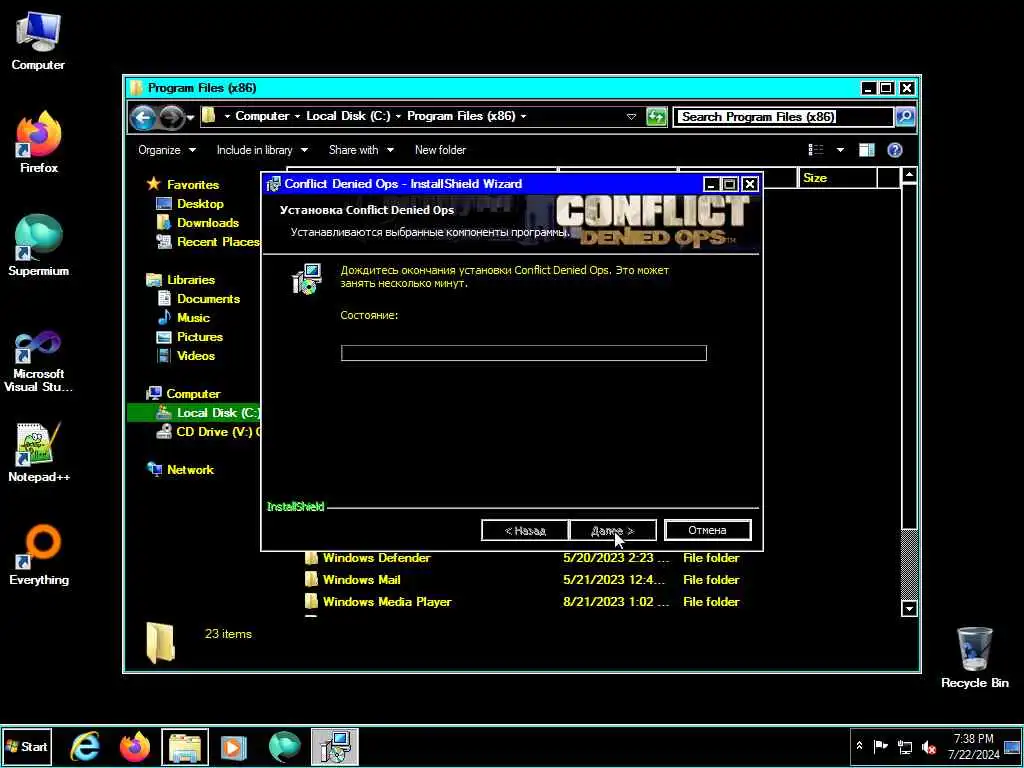
Task: Expand dropdown arrow after Program Files (x86) breadcrumb
Action: [x=523, y=116]
